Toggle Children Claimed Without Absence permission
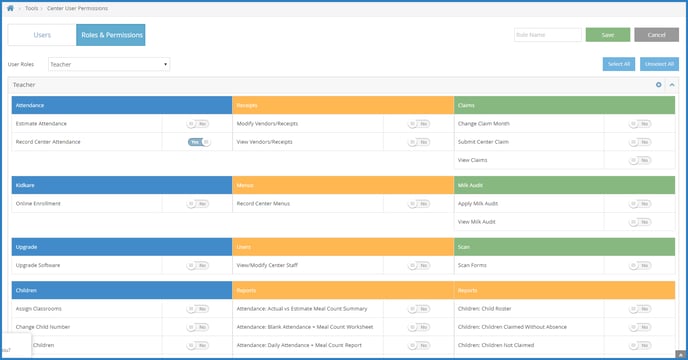The height and width of the screenshot is (360, 688). (640, 327)
